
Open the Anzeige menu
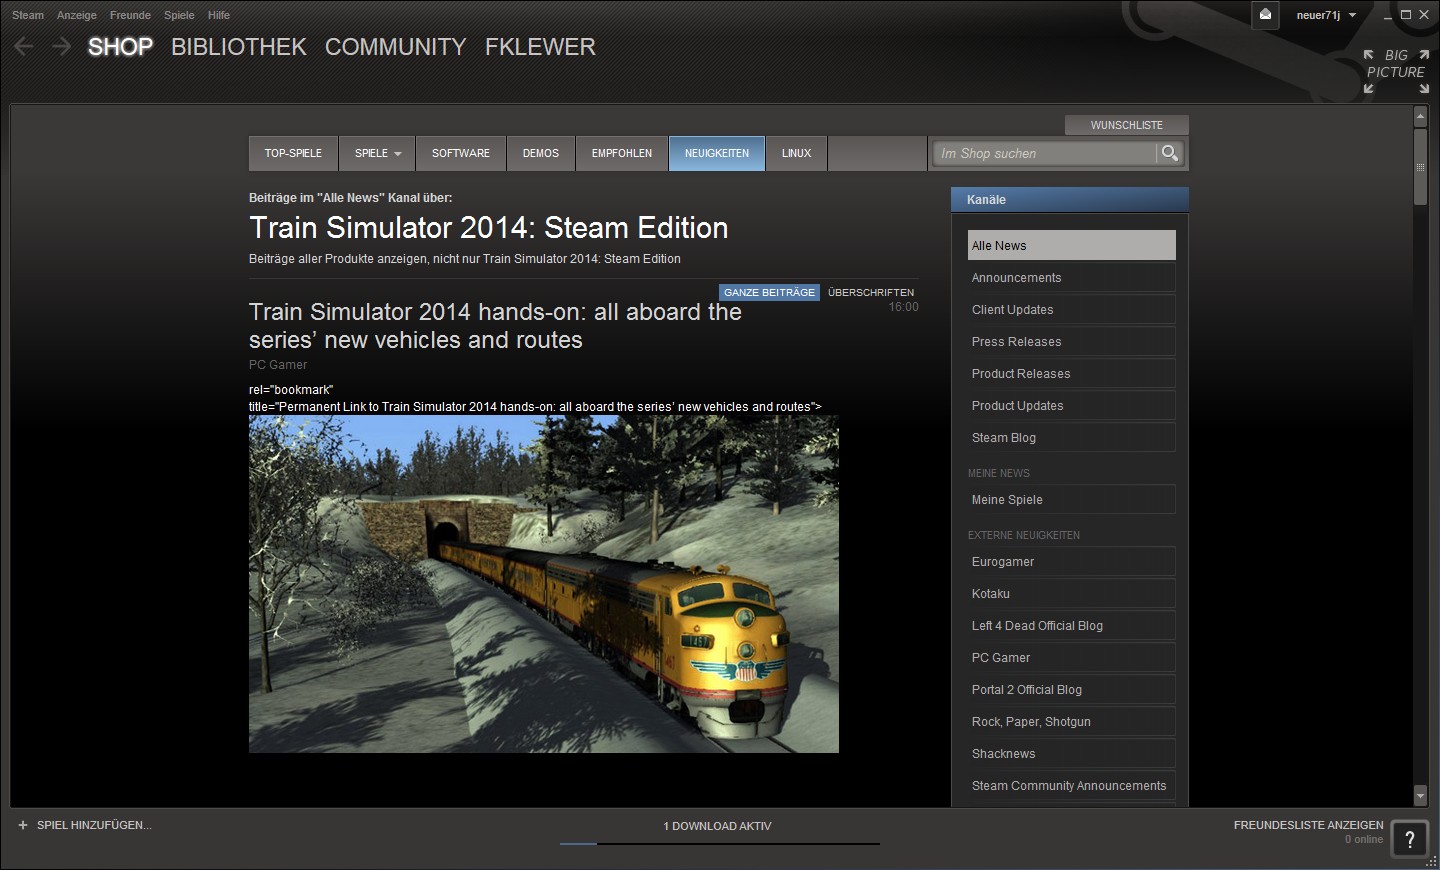(x=77, y=15)
